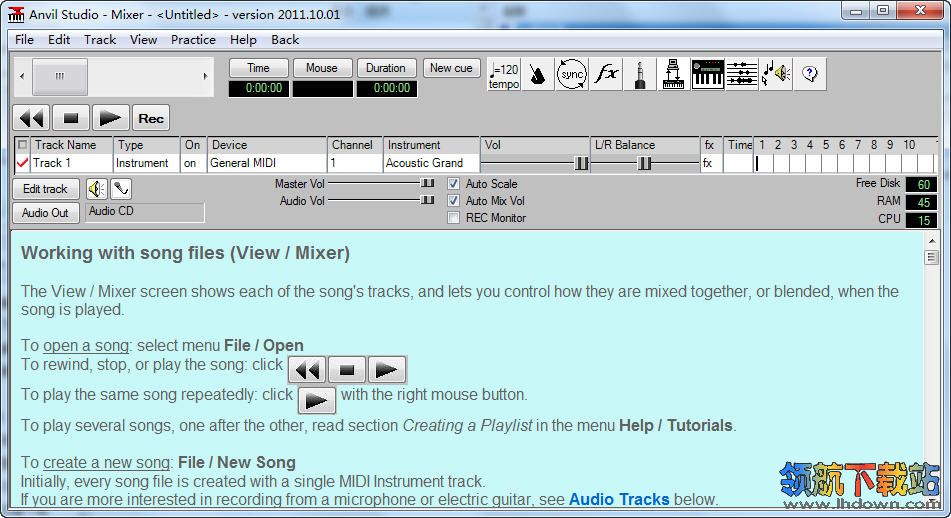Toggle the Auto Mix Vol checkbox
The image size is (951, 518).
453,200
